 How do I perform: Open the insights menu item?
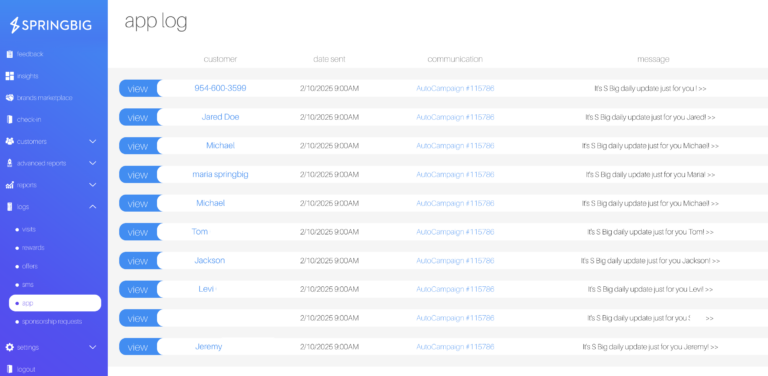click(x=27, y=76)
